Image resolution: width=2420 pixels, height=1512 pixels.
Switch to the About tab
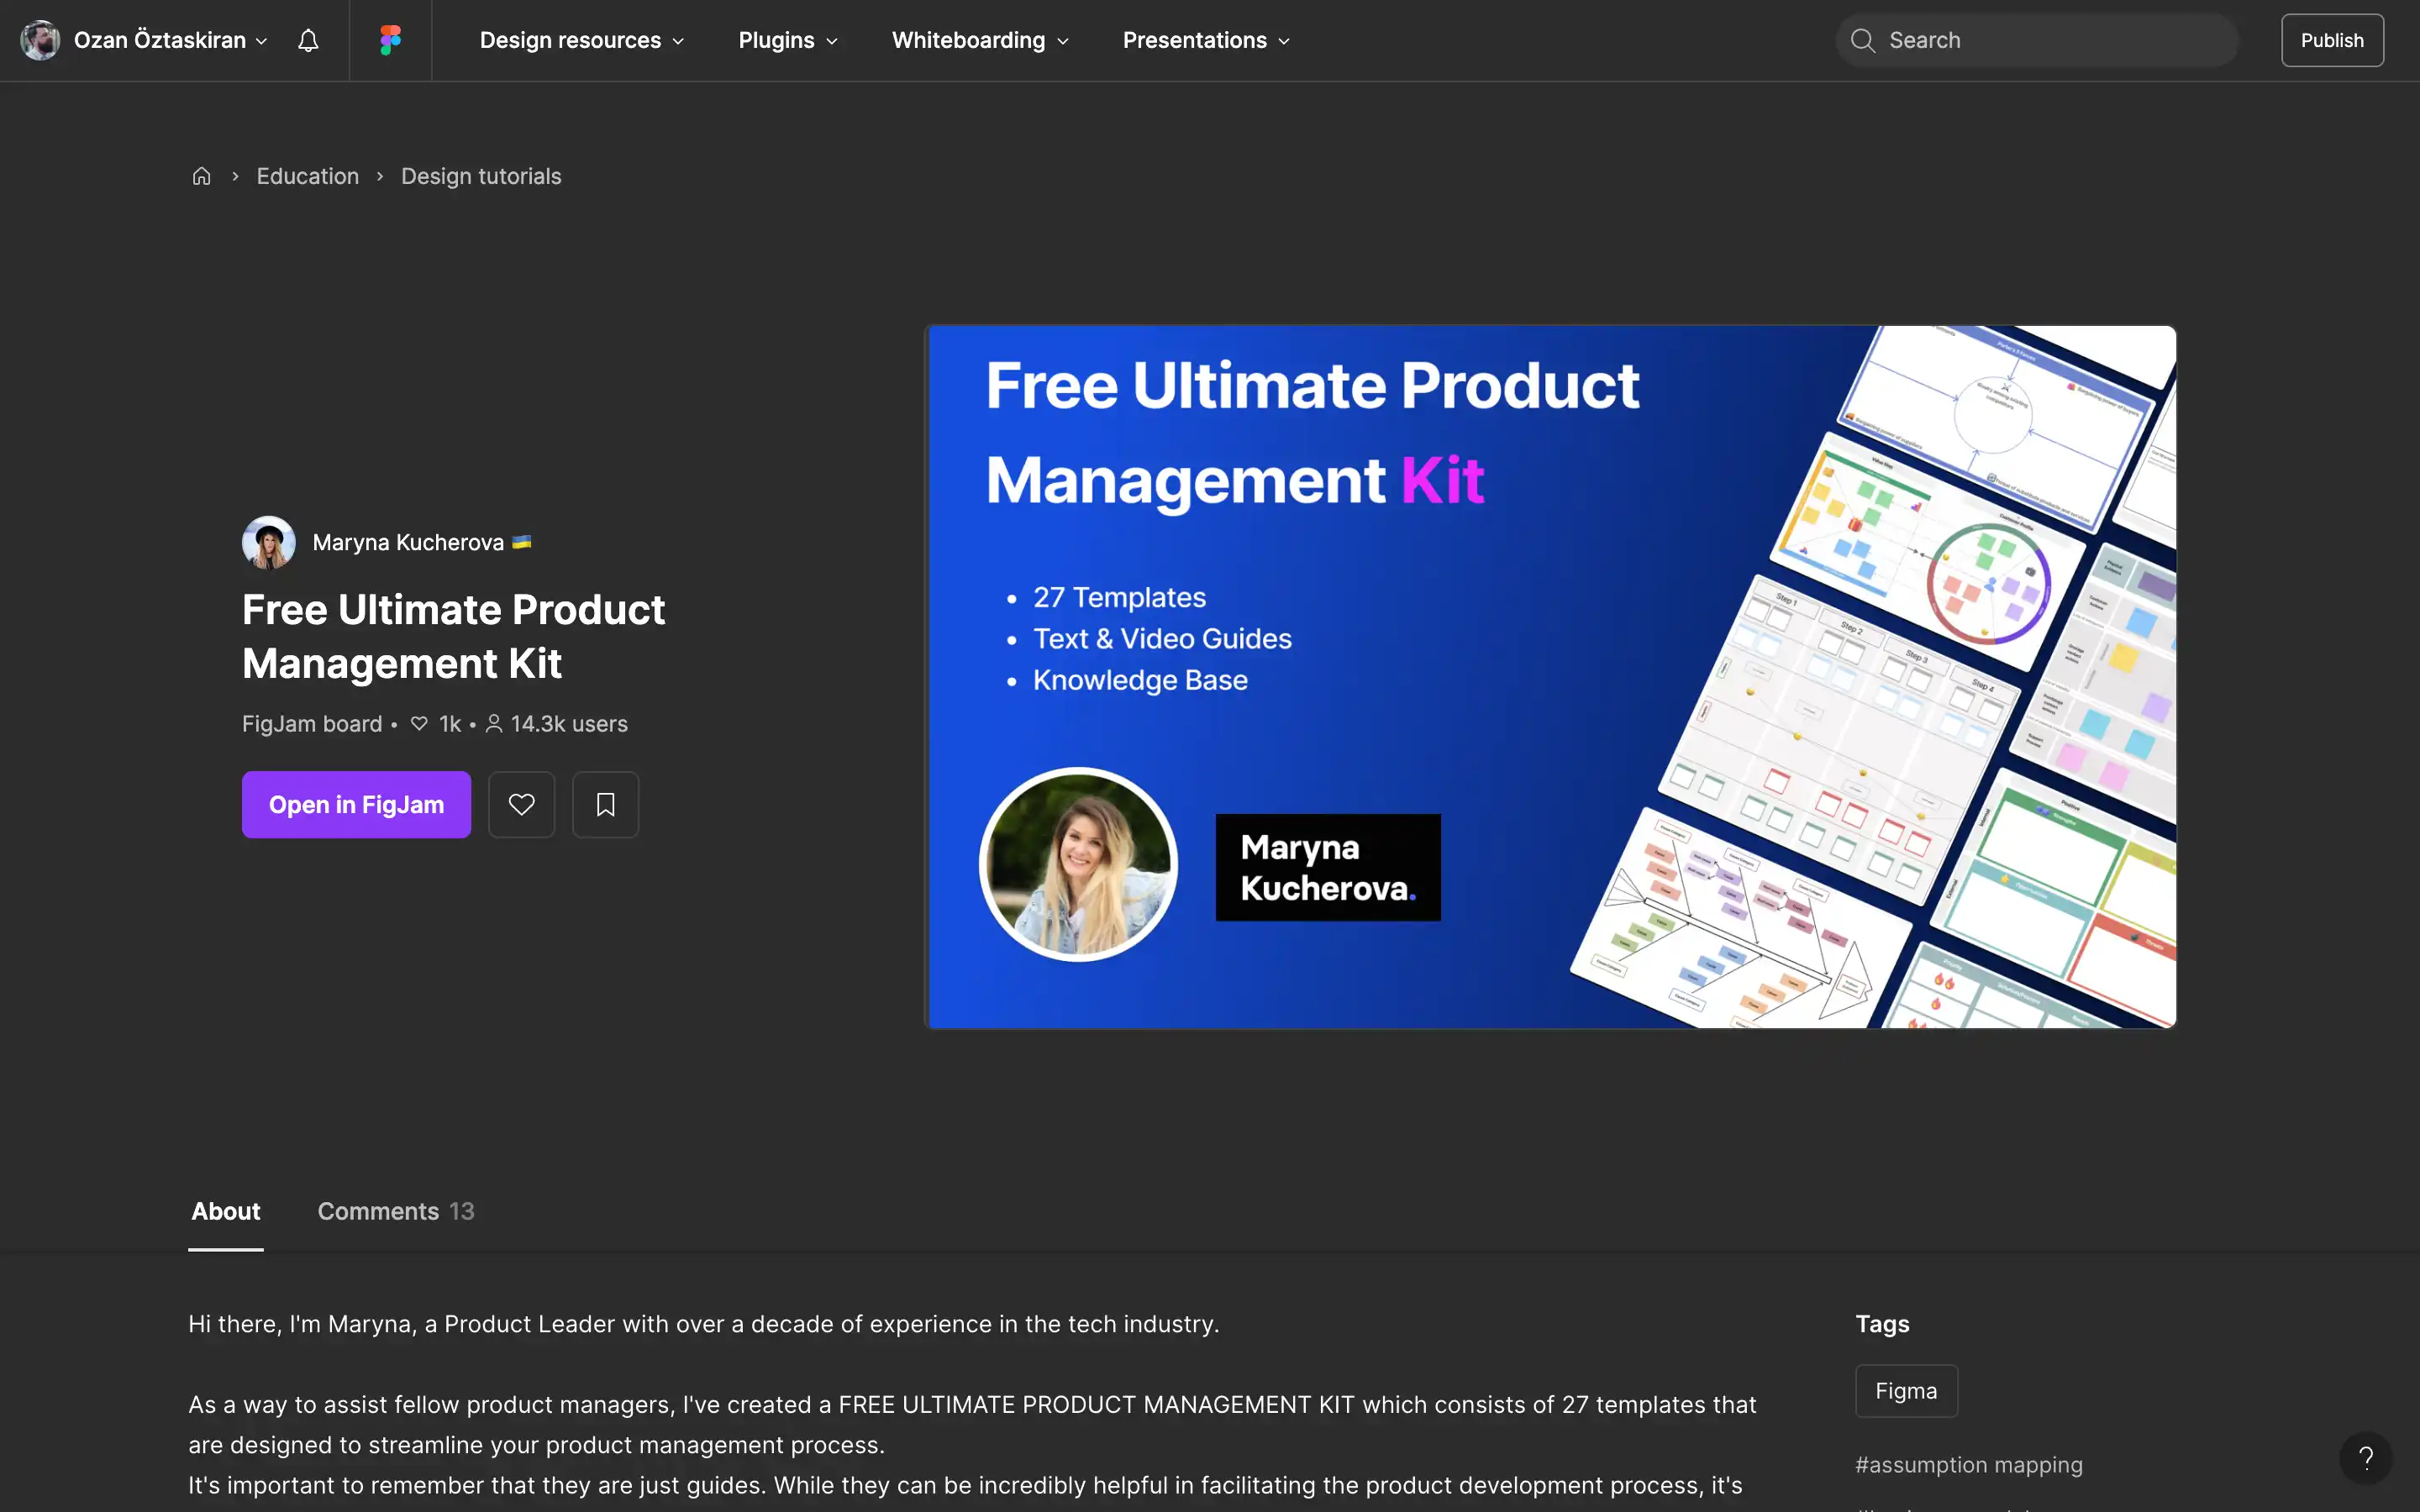click(x=226, y=1211)
